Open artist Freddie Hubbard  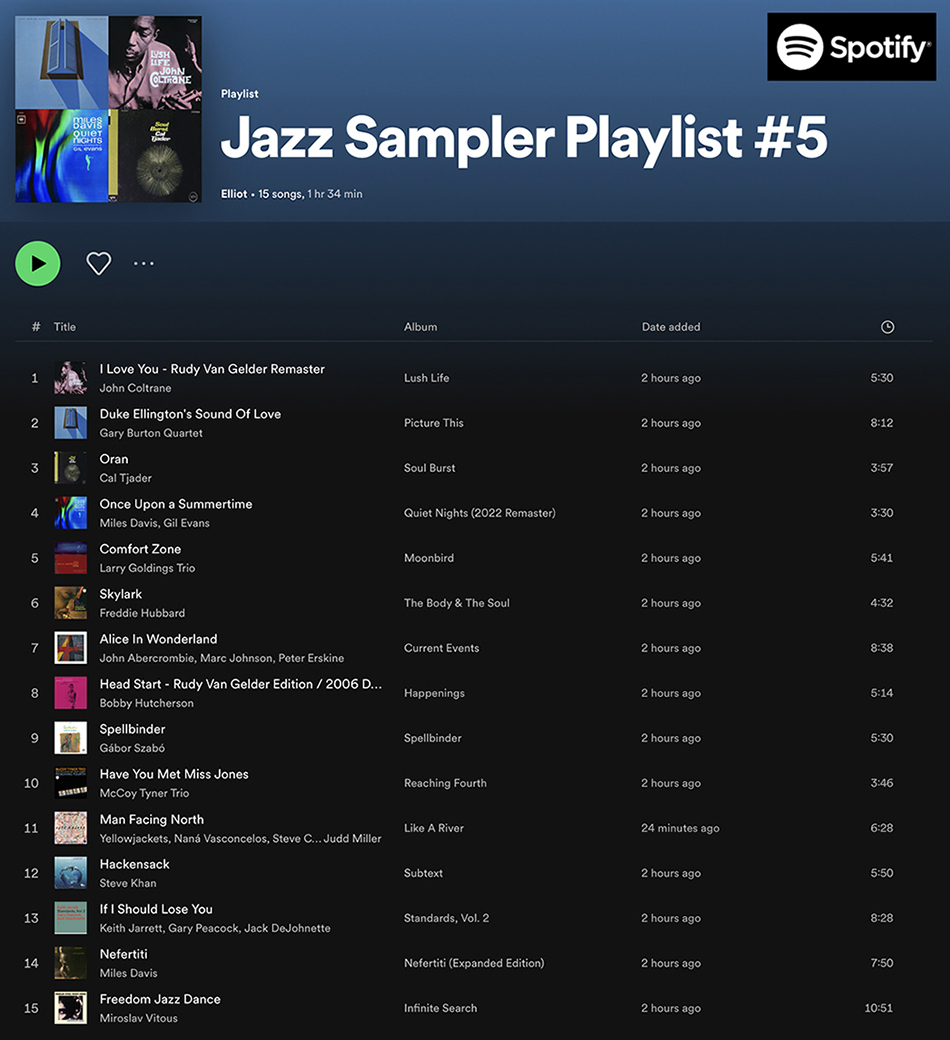(142, 613)
